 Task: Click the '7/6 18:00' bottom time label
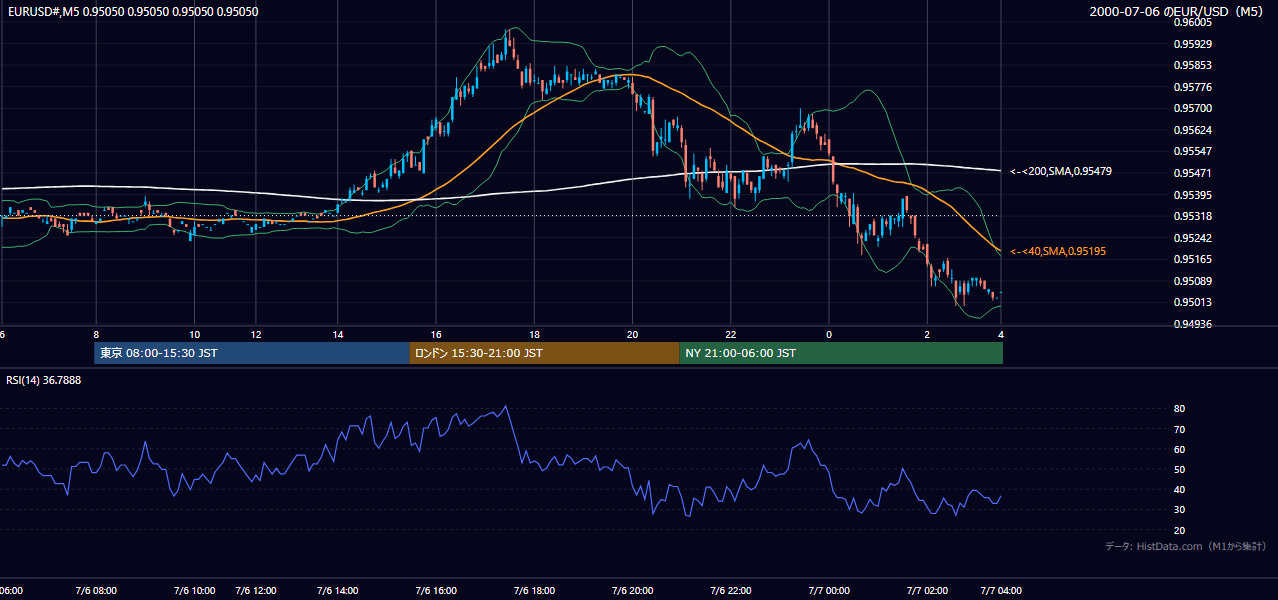[534, 591]
